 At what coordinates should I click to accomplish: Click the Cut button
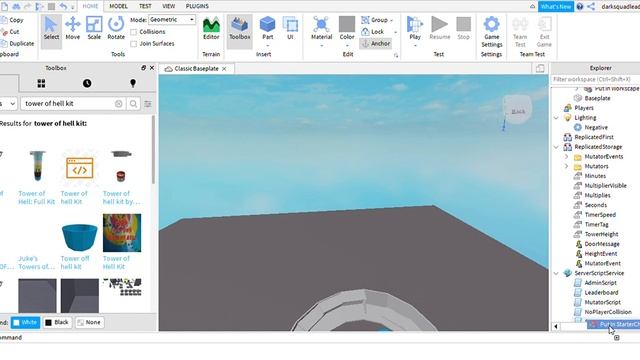click(x=10, y=32)
